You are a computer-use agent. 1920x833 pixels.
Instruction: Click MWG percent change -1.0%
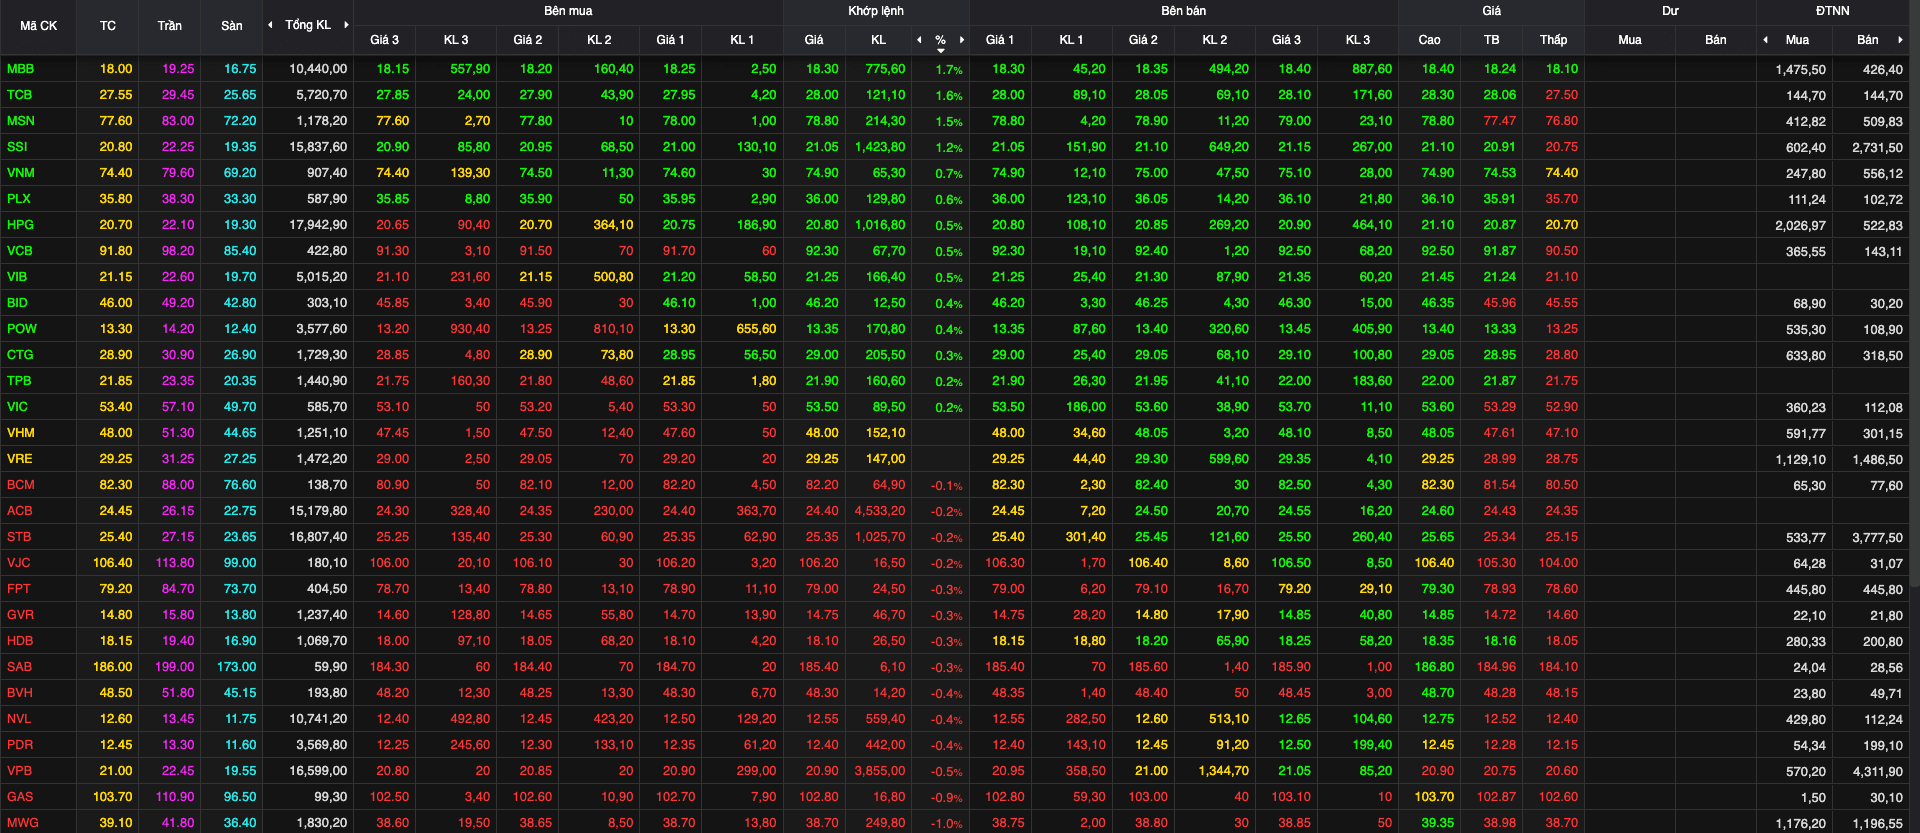pos(947,824)
